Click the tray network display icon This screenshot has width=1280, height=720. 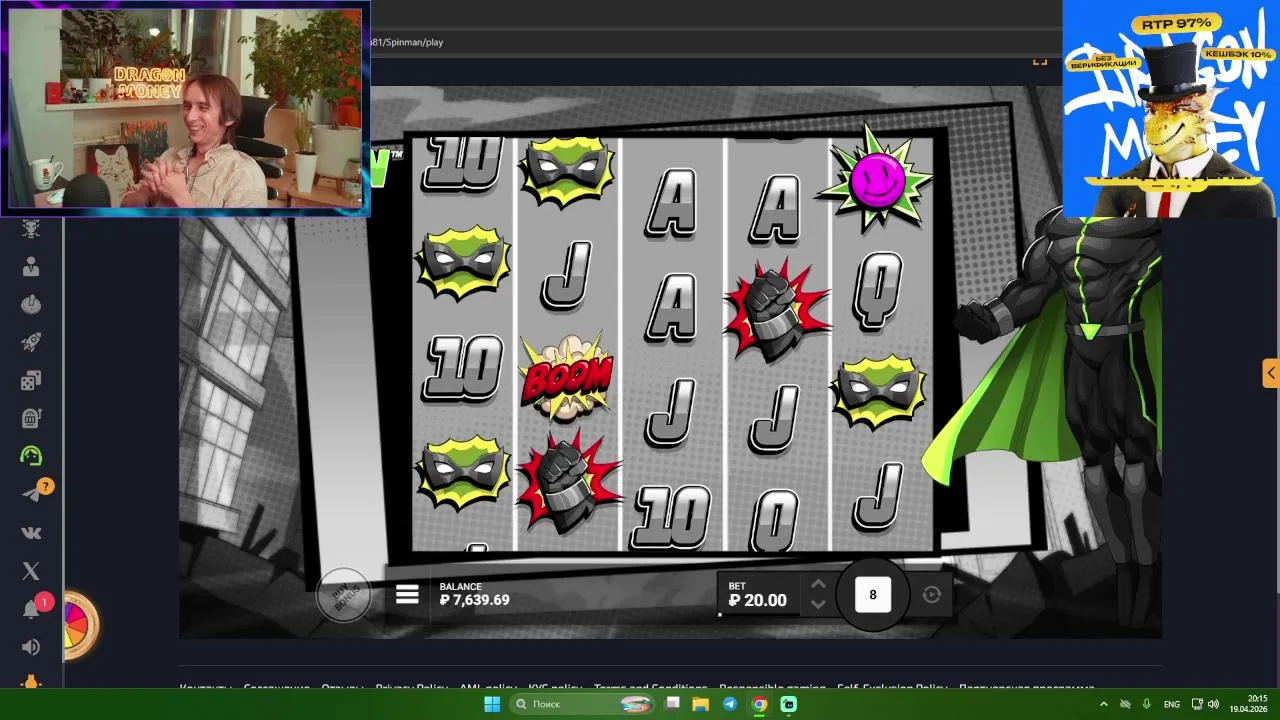1196,704
